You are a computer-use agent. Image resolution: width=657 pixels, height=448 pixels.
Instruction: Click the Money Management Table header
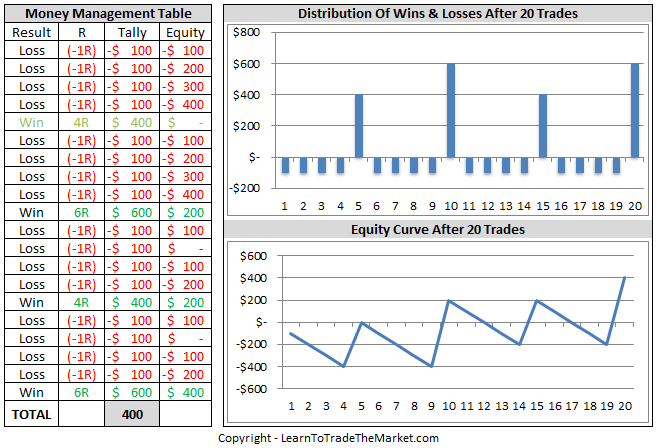point(108,13)
